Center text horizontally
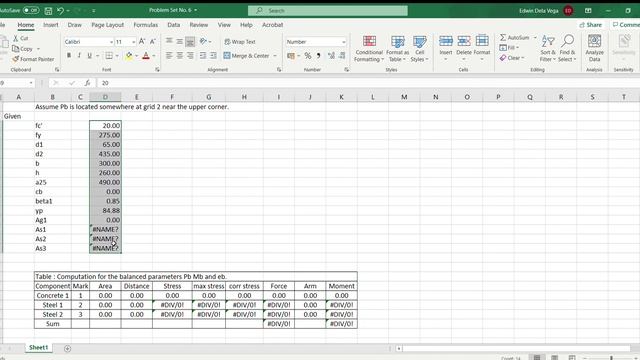The image size is (640, 360). (x=179, y=56)
